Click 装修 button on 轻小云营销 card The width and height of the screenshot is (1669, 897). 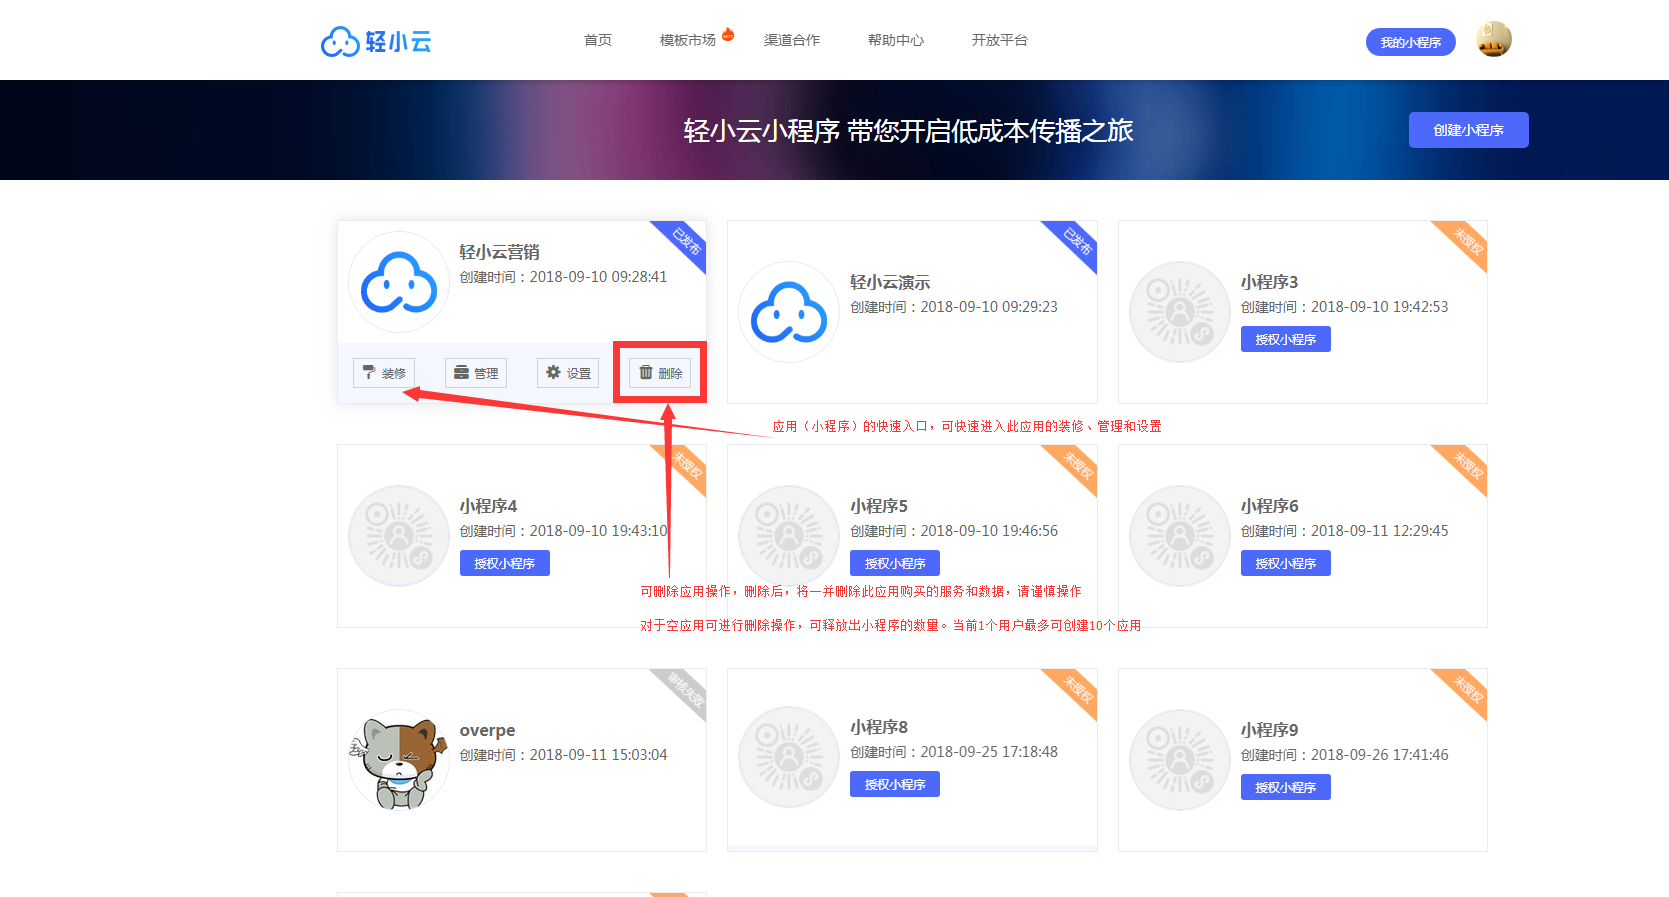pos(384,373)
